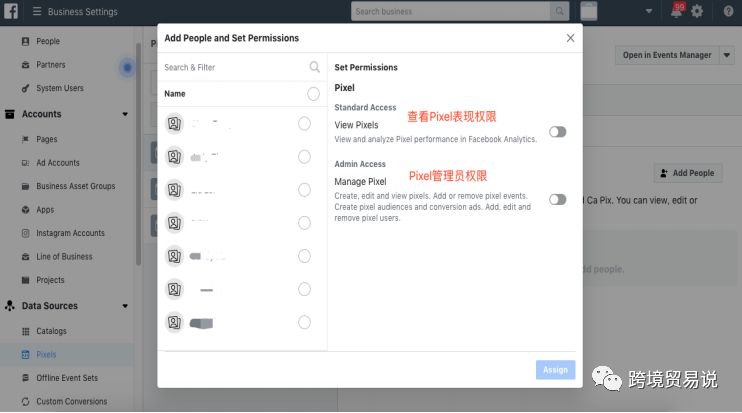Click the Facebook logo icon
Image resolution: width=742 pixels, height=413 pixels.
coord(11,11)
